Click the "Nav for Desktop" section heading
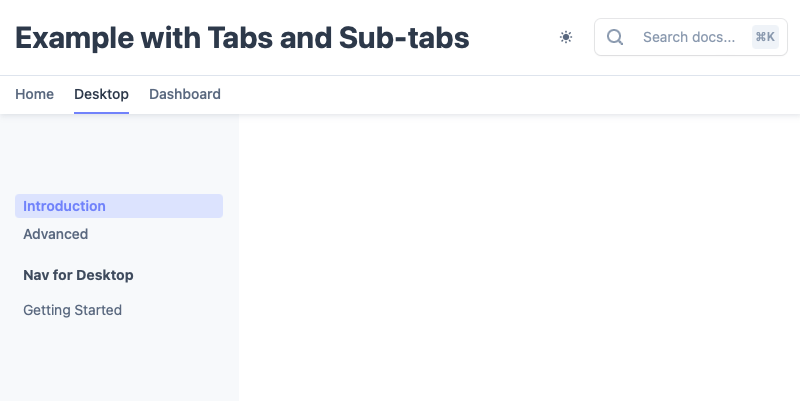The width and height of the screenshot is (800, 401). (78, 275)
